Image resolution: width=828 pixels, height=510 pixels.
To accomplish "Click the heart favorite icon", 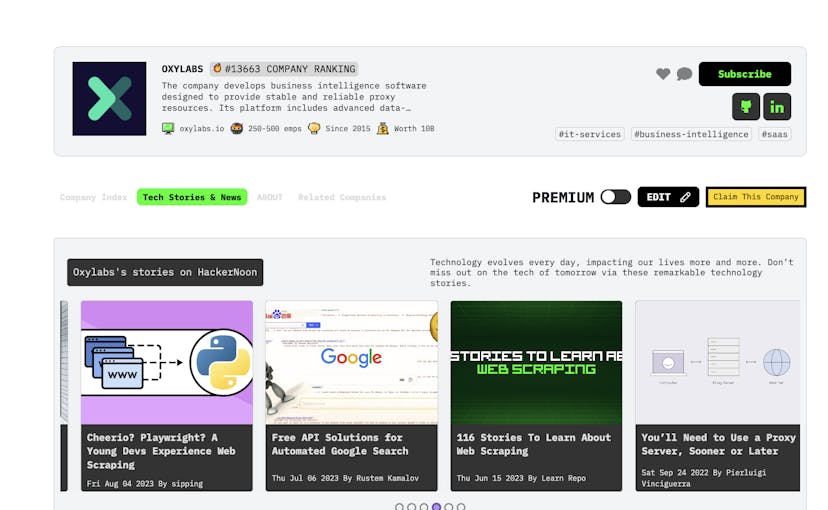I will pyautogui.click(x=663, y=74).
